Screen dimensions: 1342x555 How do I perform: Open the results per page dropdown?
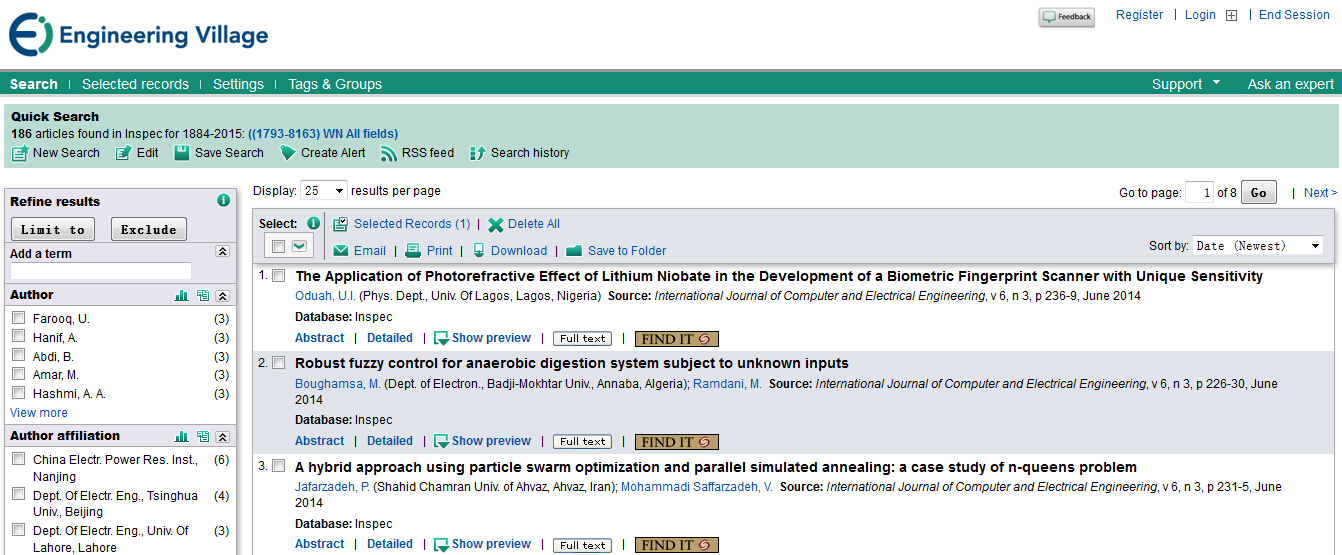click(x=324, y=191)
